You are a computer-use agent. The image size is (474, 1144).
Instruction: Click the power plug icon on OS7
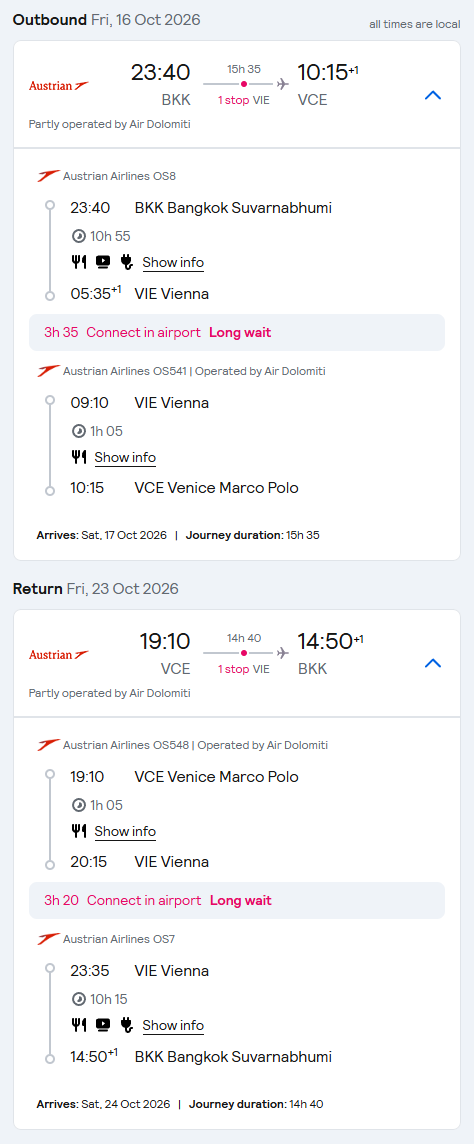(x=126, y=1025)
